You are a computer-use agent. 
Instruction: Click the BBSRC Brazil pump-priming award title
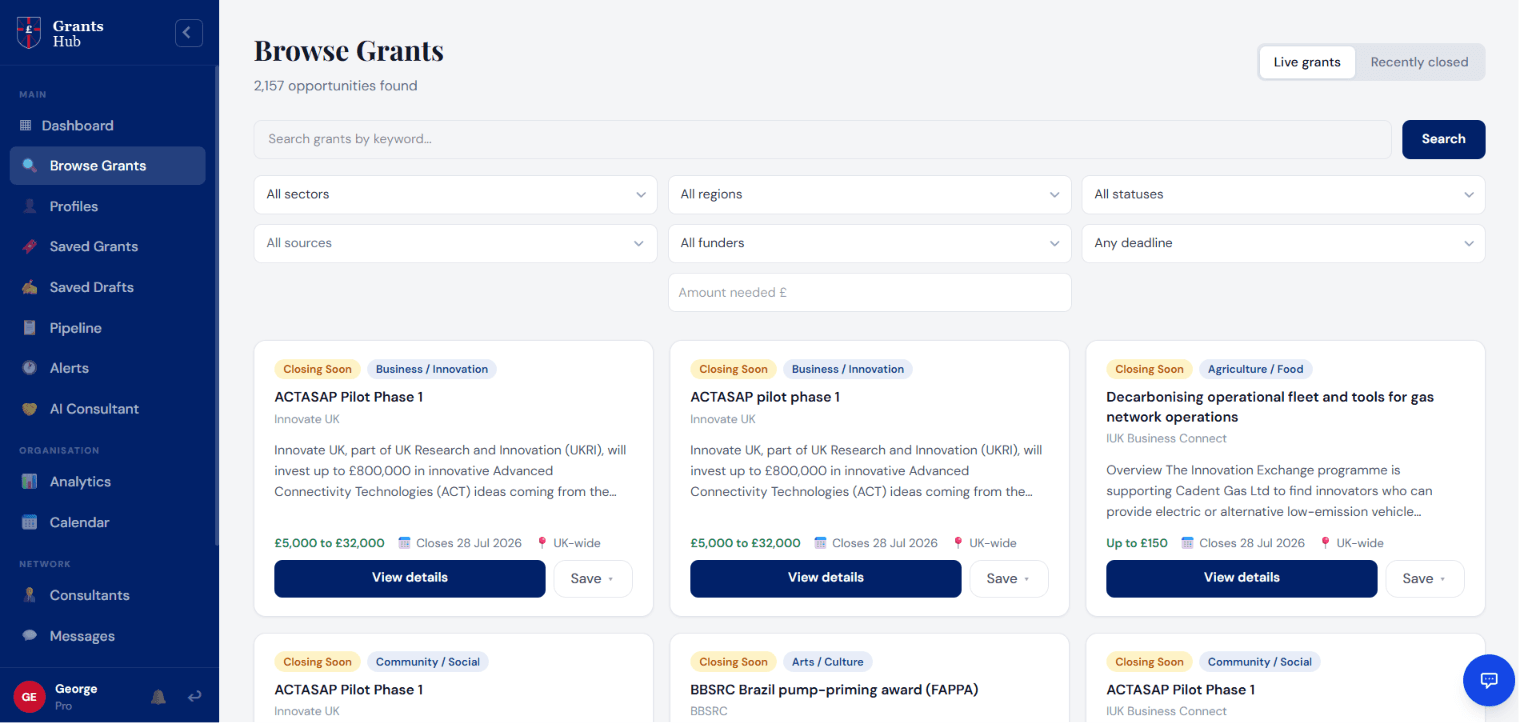[x=834, y=690]
